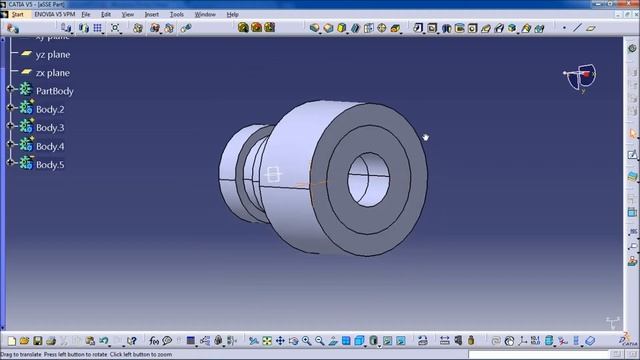Open the Insert menu

(x=151, y=14)
